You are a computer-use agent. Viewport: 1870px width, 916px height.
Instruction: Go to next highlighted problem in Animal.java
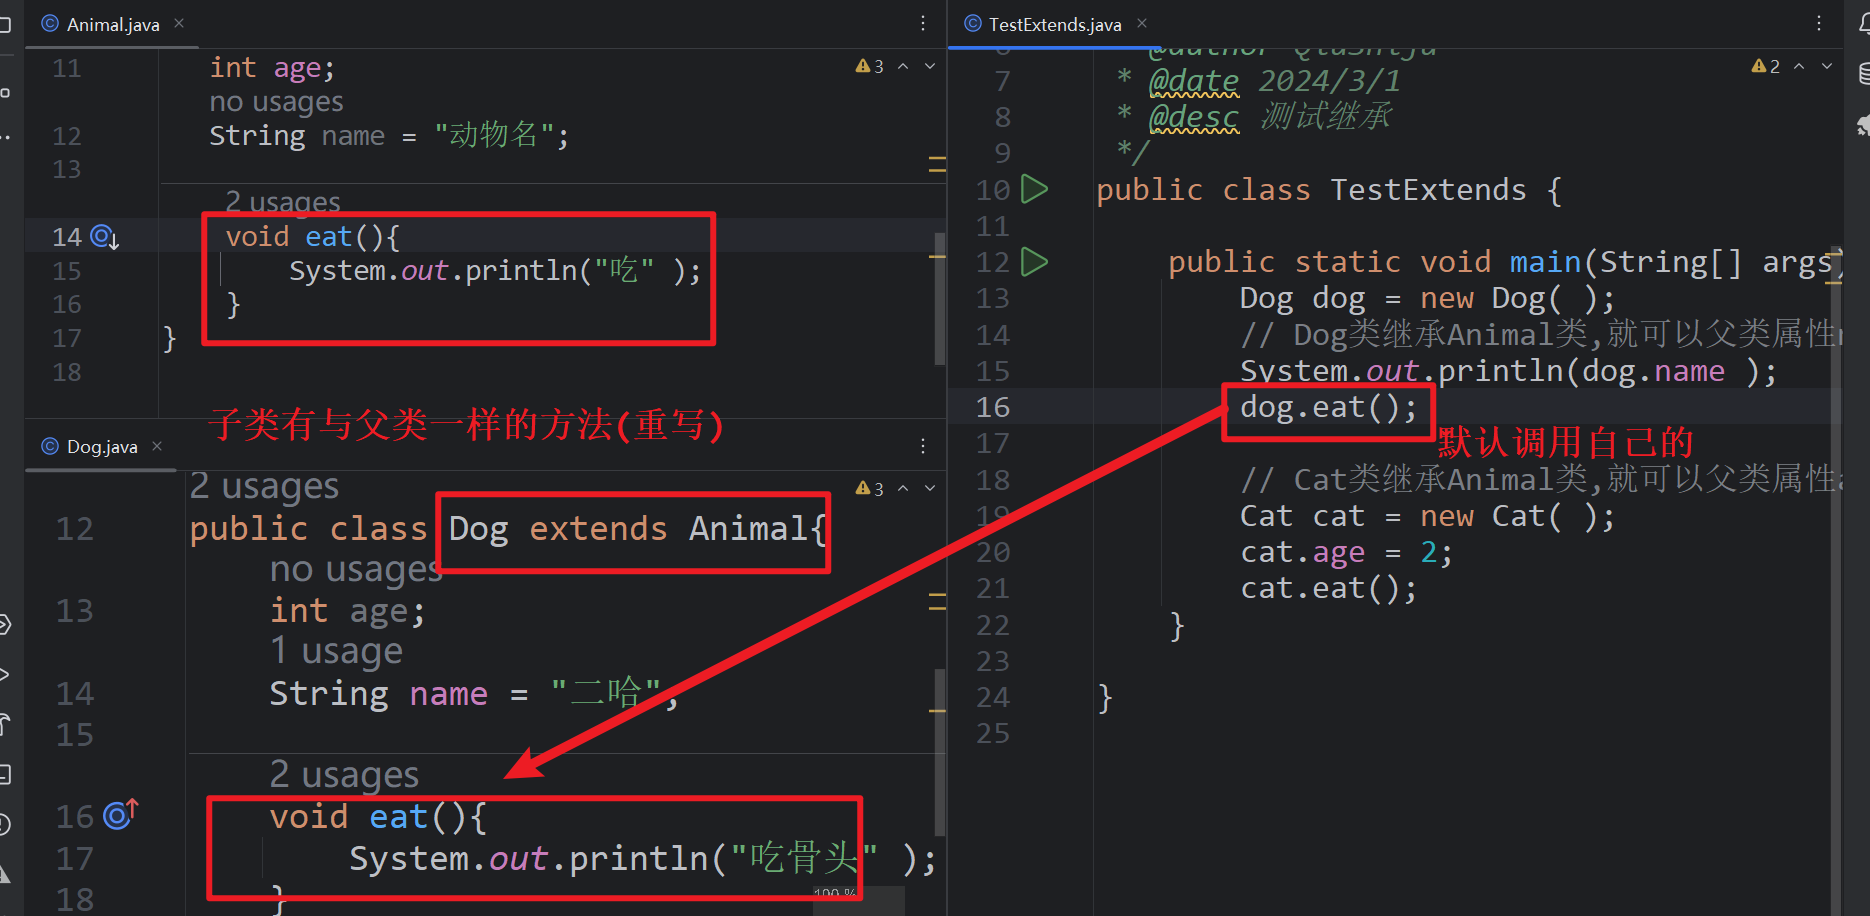coord(930,66)
